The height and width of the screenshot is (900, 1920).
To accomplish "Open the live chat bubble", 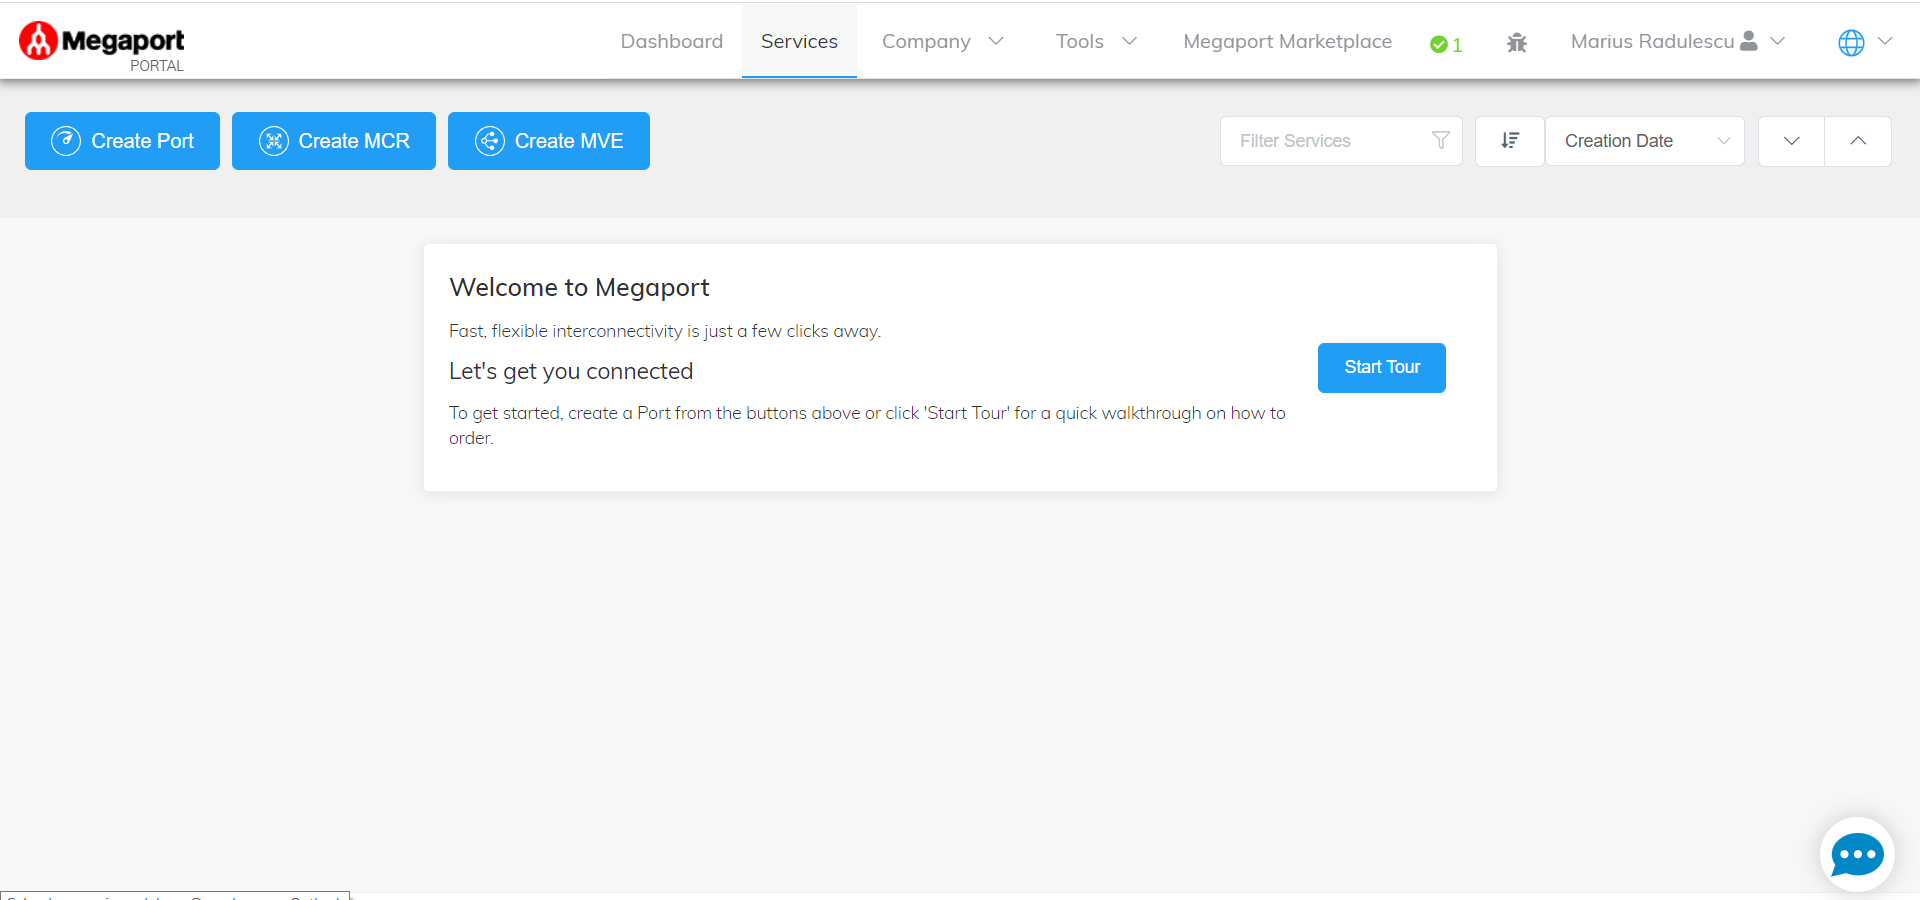I will point(1857,854).
